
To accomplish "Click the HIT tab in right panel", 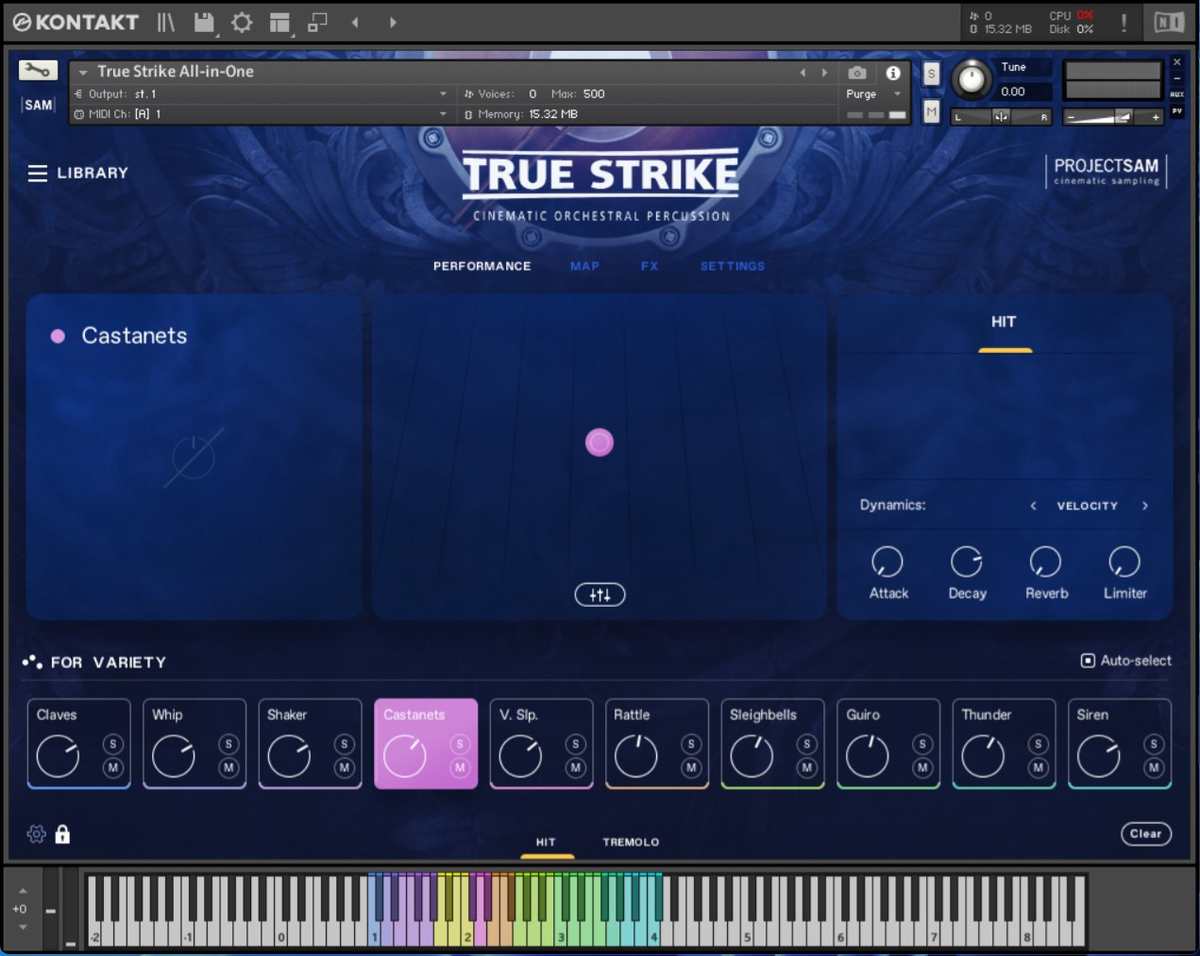I will tap(1004, 322).
